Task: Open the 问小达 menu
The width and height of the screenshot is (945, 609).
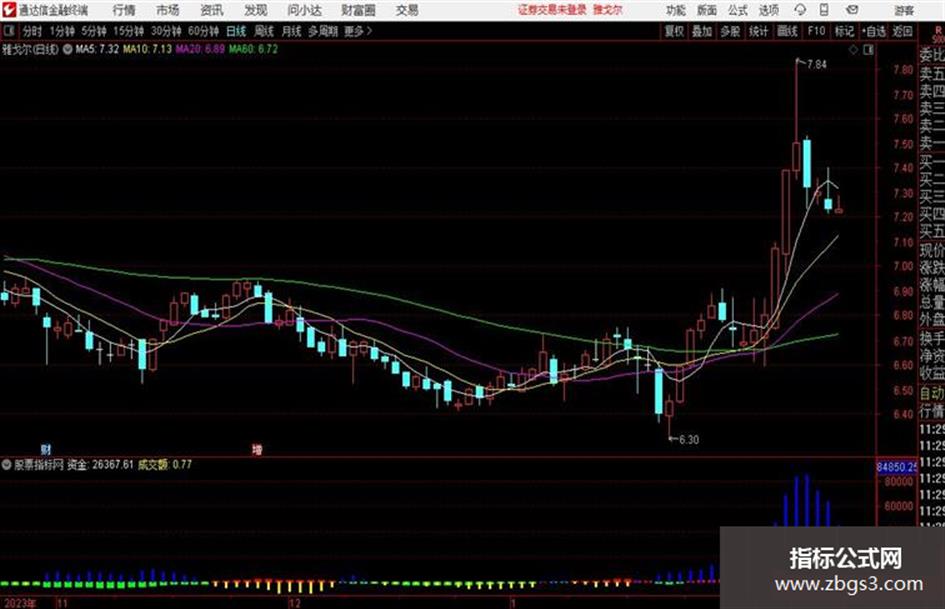Action: pos(304,10)
